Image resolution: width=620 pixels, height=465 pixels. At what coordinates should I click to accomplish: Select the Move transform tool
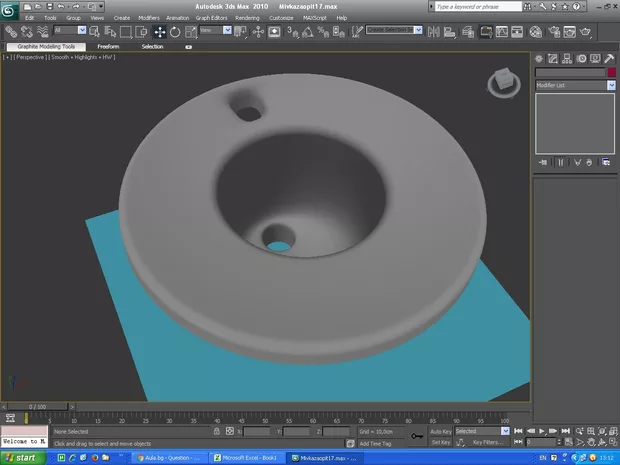coord(160,31)
